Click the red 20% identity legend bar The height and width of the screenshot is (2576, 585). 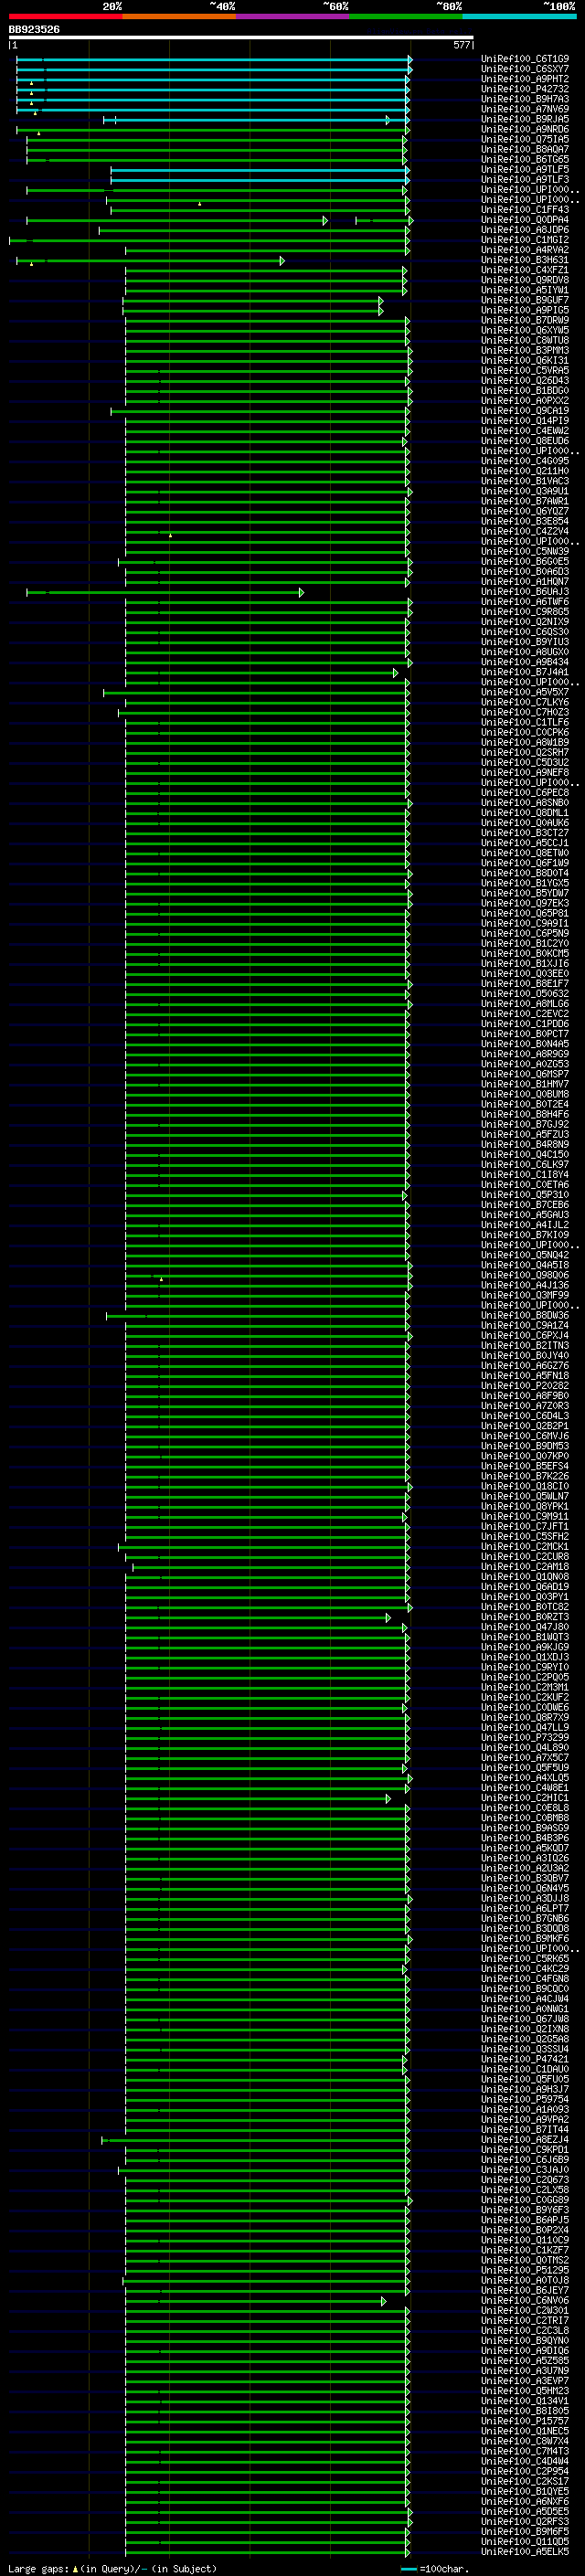65,16
